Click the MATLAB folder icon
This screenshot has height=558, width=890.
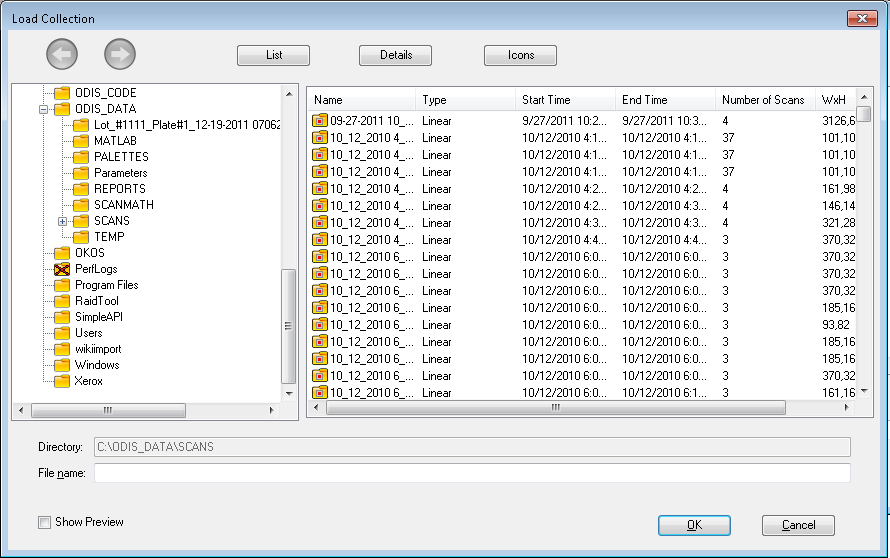(81, 141)
